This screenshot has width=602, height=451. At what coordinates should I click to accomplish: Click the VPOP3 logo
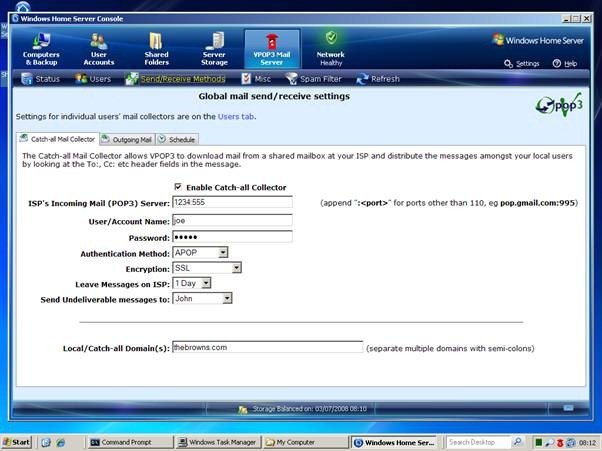(559, 105)
